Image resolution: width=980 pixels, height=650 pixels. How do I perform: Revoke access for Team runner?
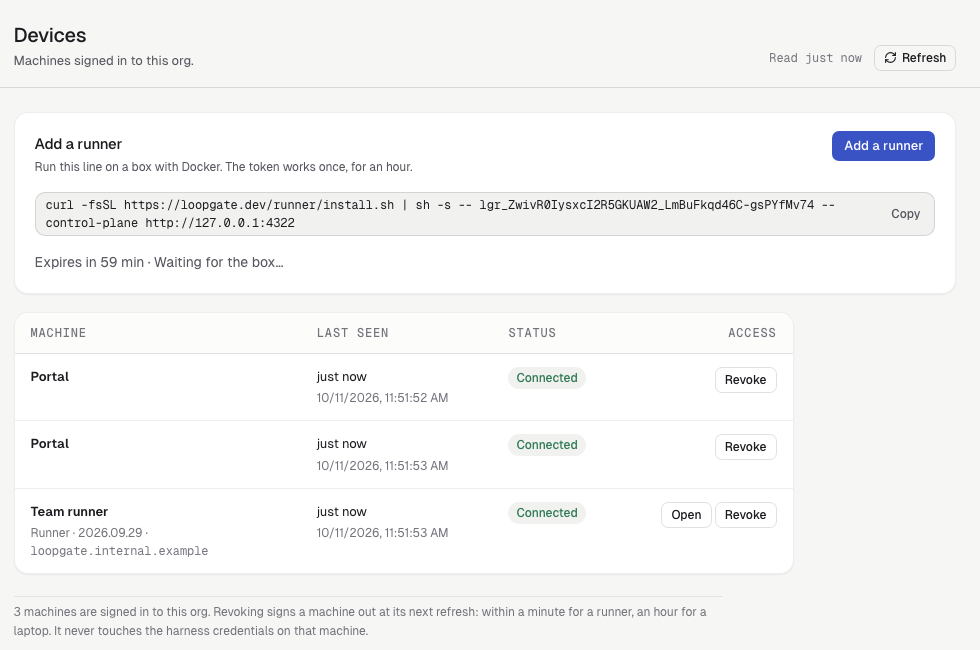[x=746, y=515]
